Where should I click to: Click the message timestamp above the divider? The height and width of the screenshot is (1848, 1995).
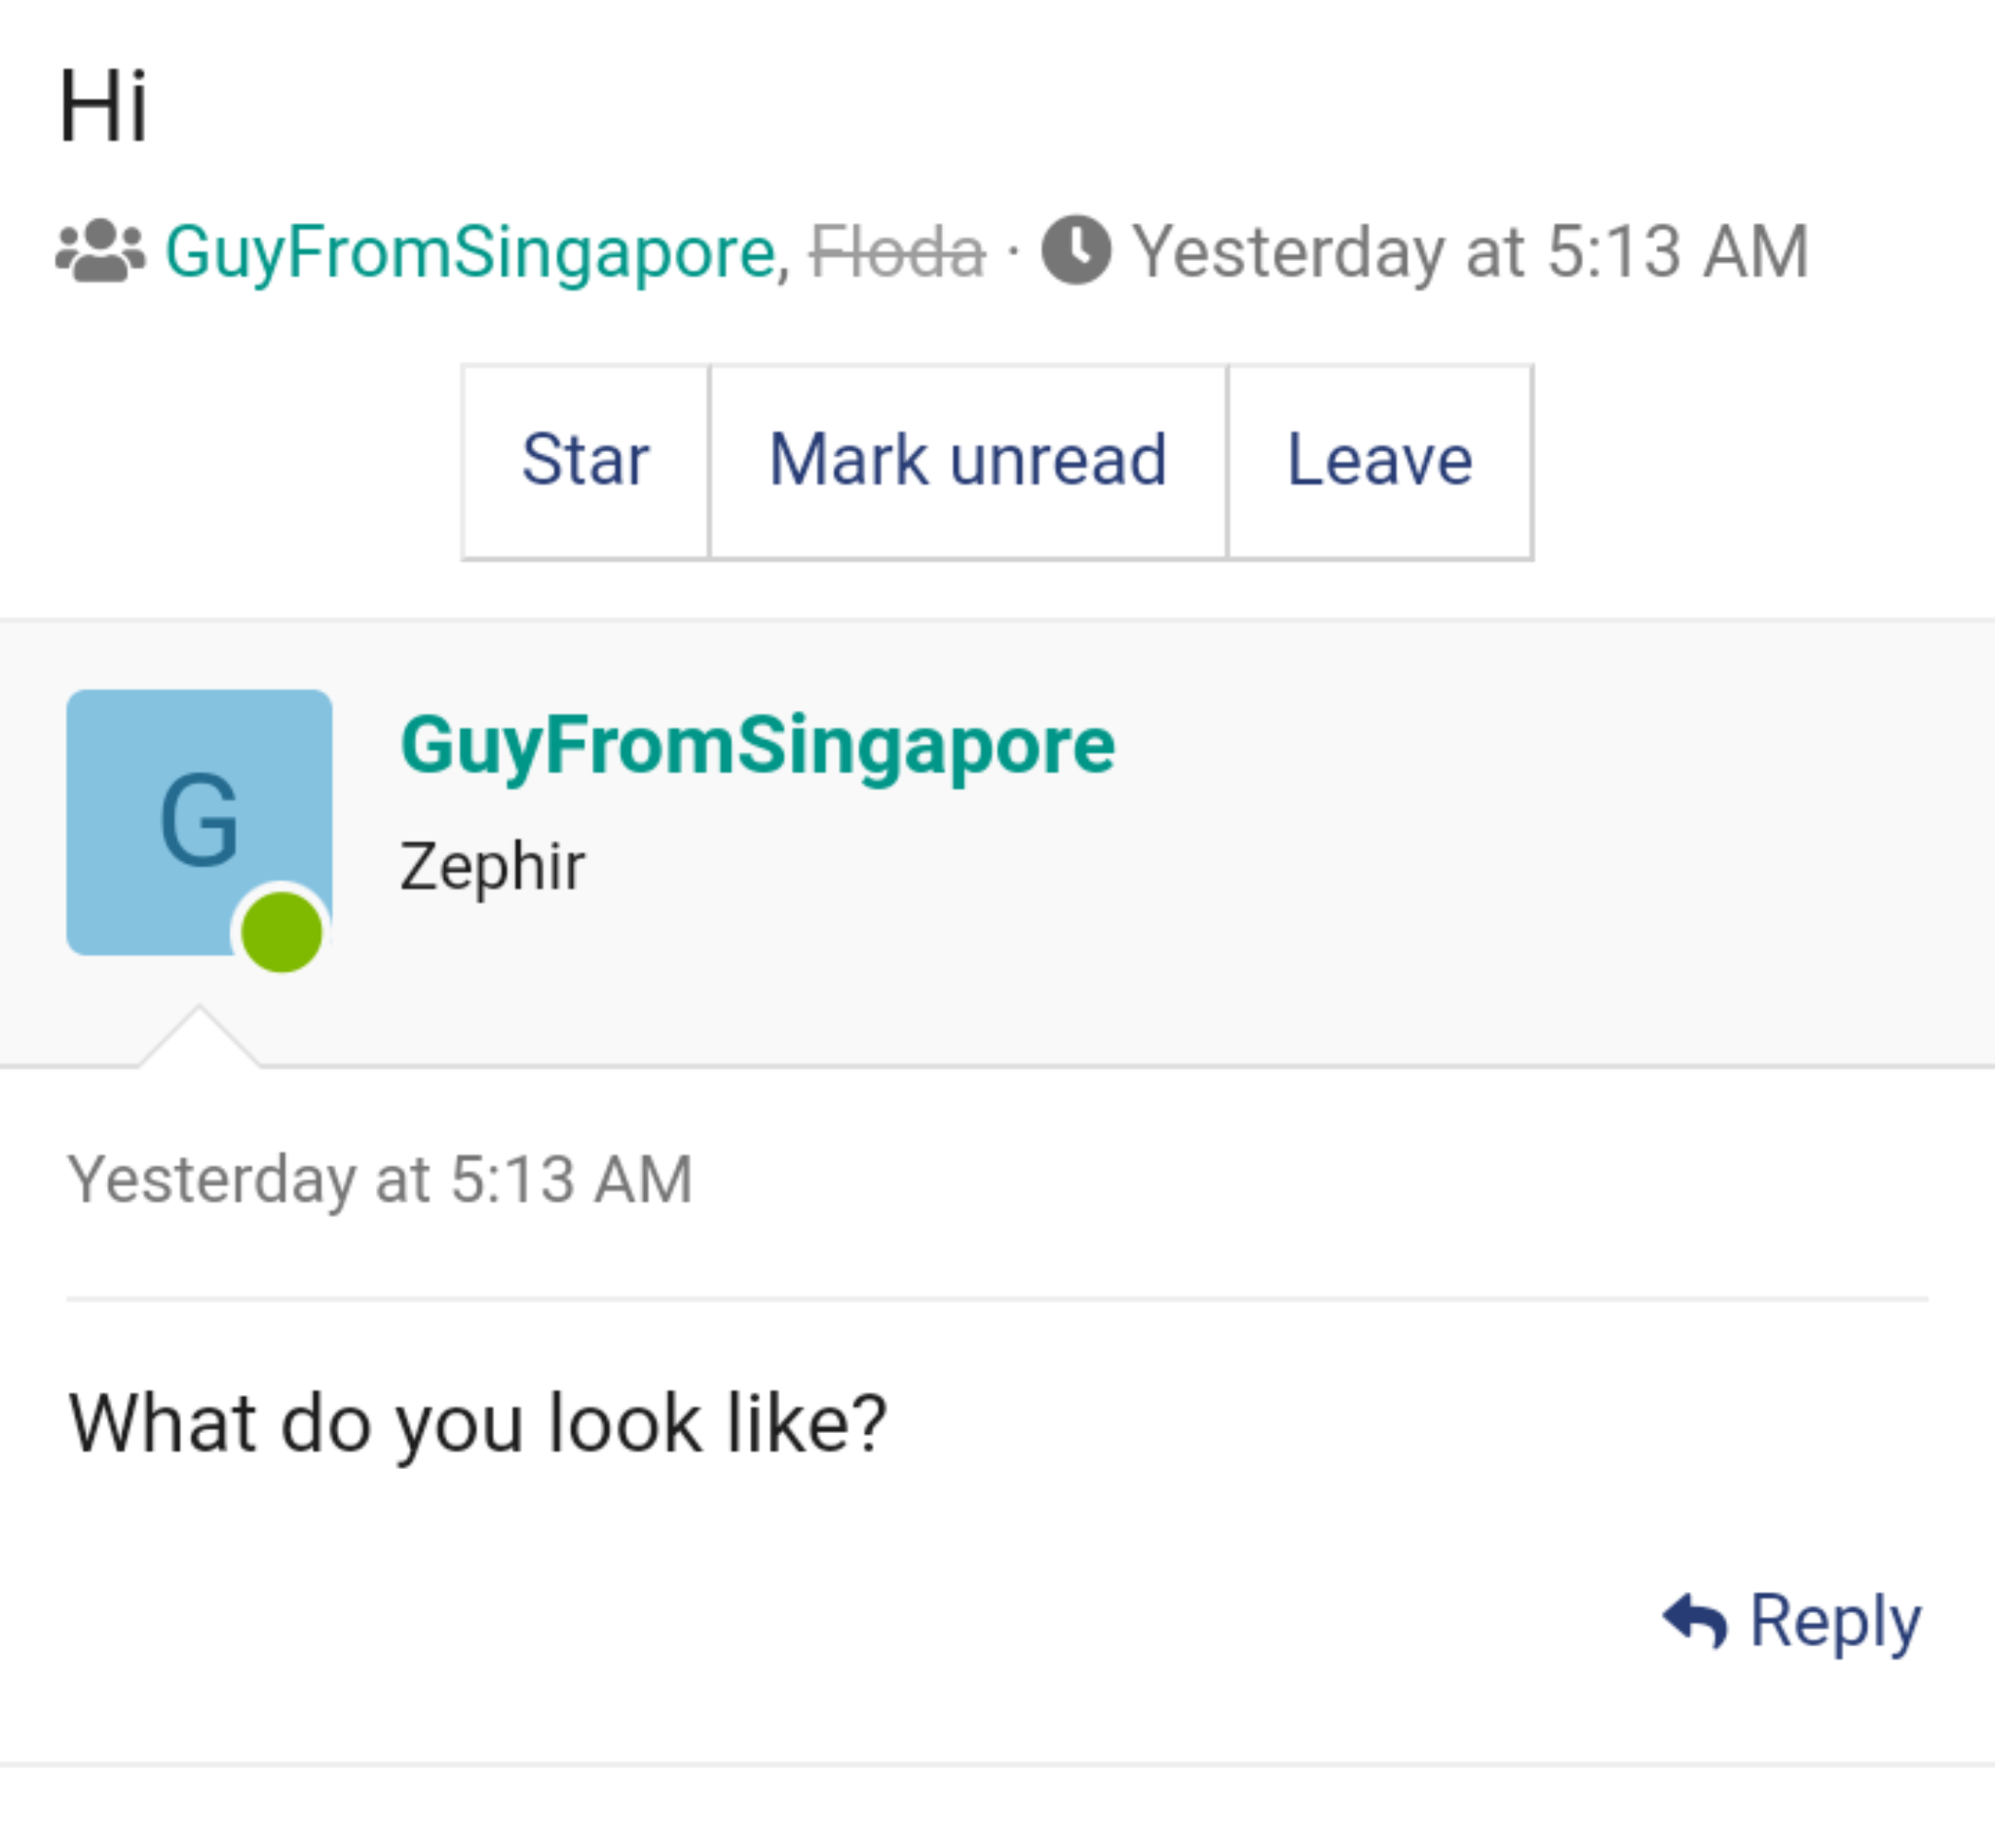click(380, 1179)
